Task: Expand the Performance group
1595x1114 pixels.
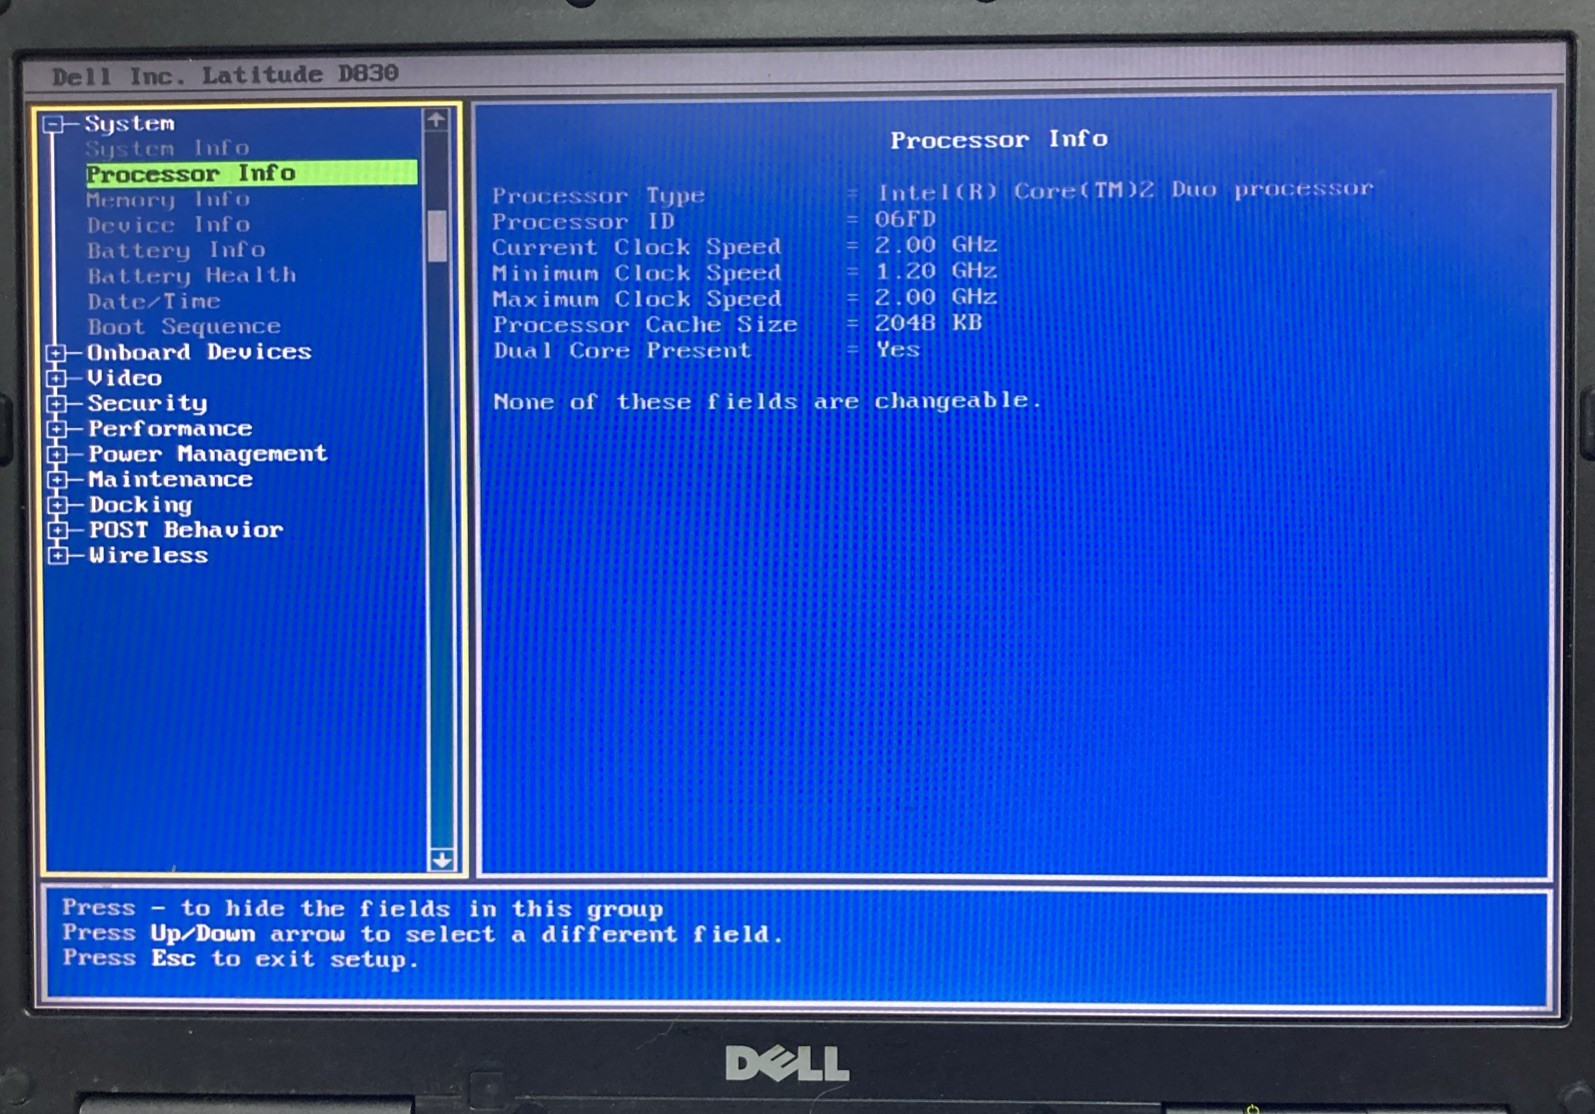Action: click(x=57, y=430)
